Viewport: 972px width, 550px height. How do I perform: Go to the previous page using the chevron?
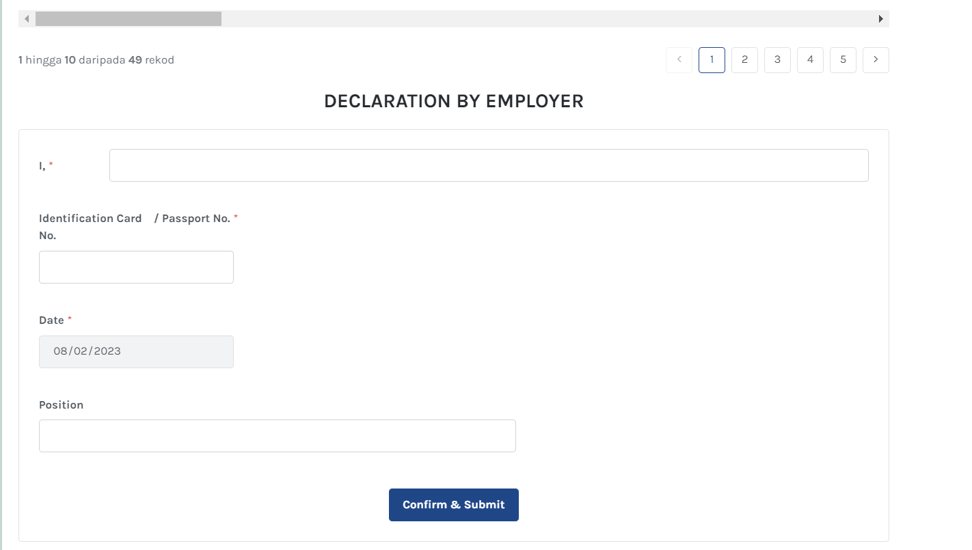point(679,60)
